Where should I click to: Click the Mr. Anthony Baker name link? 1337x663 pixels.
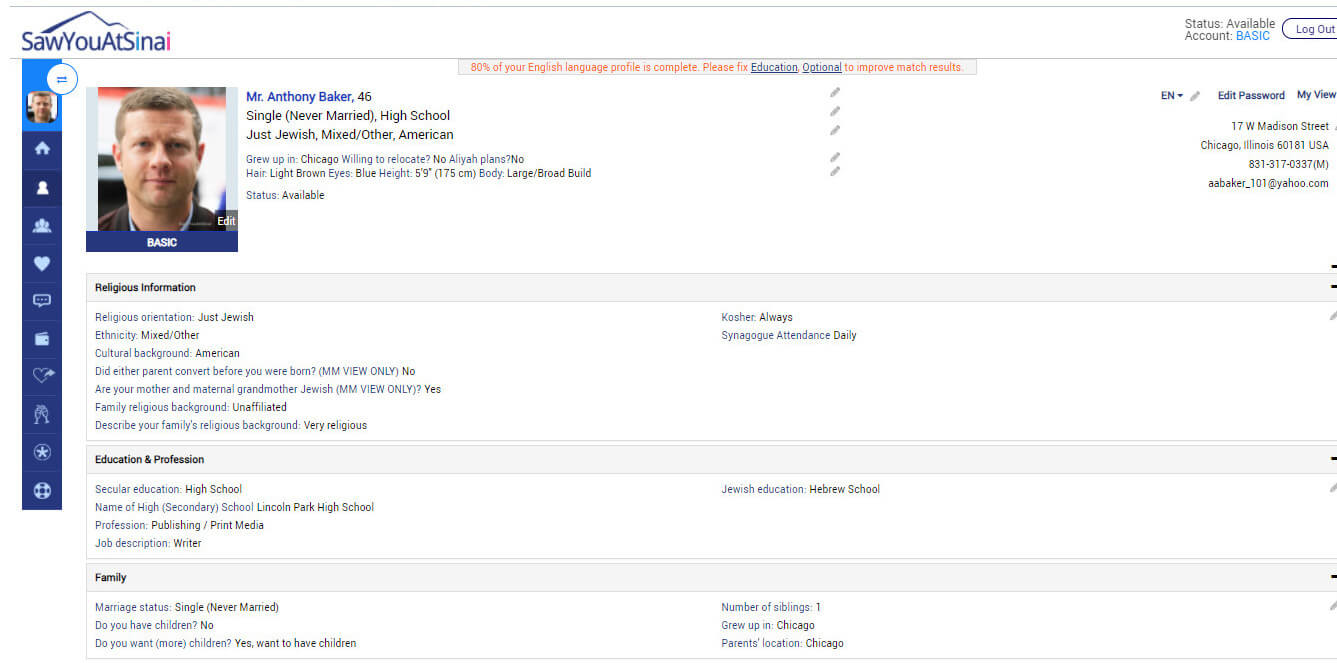coord(299,97)
